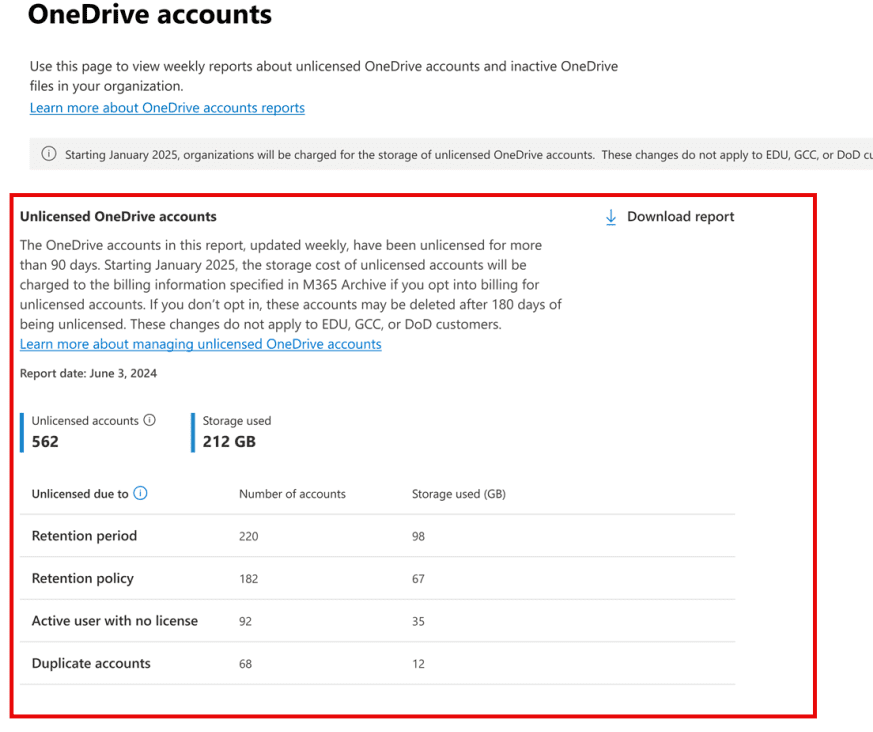The image size is (873, 732).
Task: Select the Active user with no license row
Action: pos(377,621)
